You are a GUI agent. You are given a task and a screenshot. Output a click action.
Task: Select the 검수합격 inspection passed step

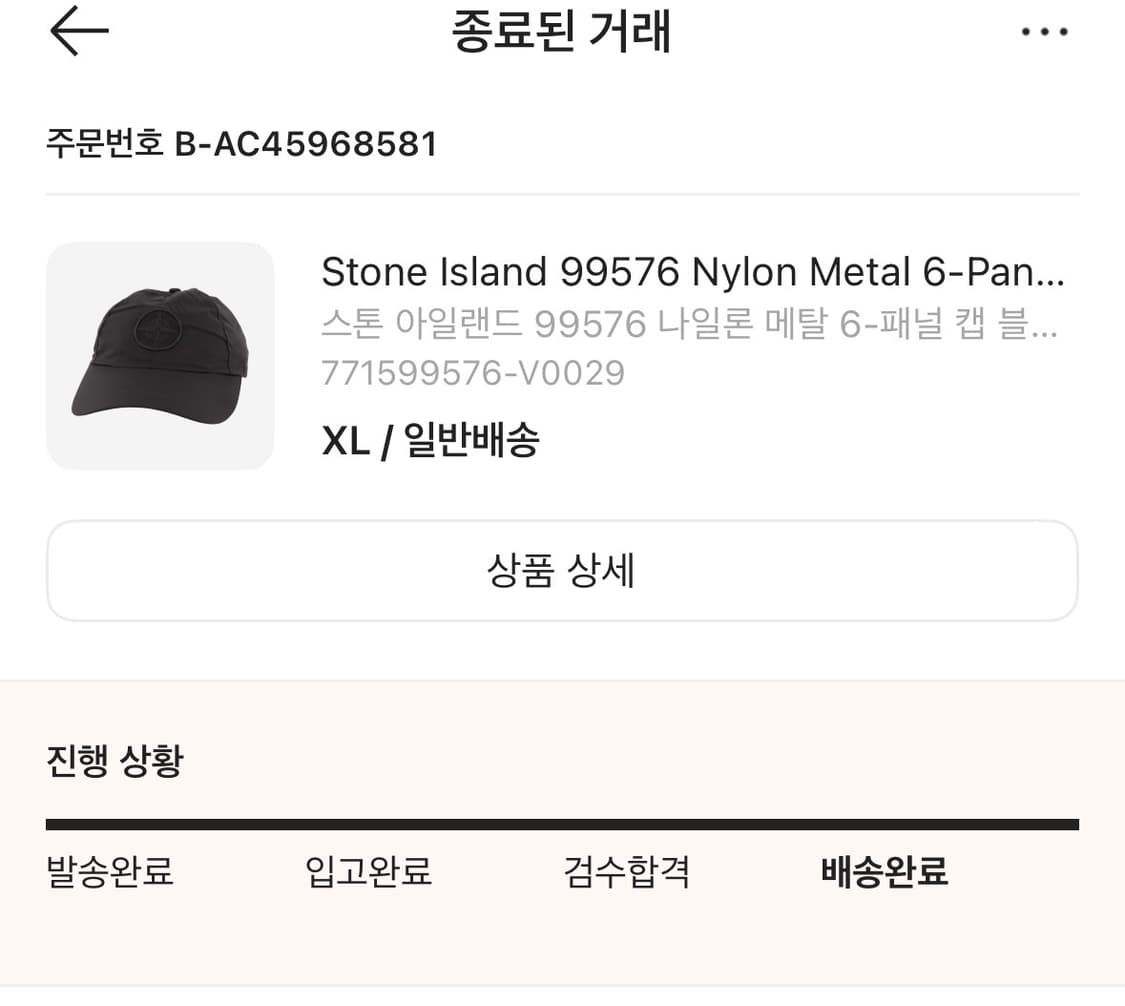coord(627,872)
